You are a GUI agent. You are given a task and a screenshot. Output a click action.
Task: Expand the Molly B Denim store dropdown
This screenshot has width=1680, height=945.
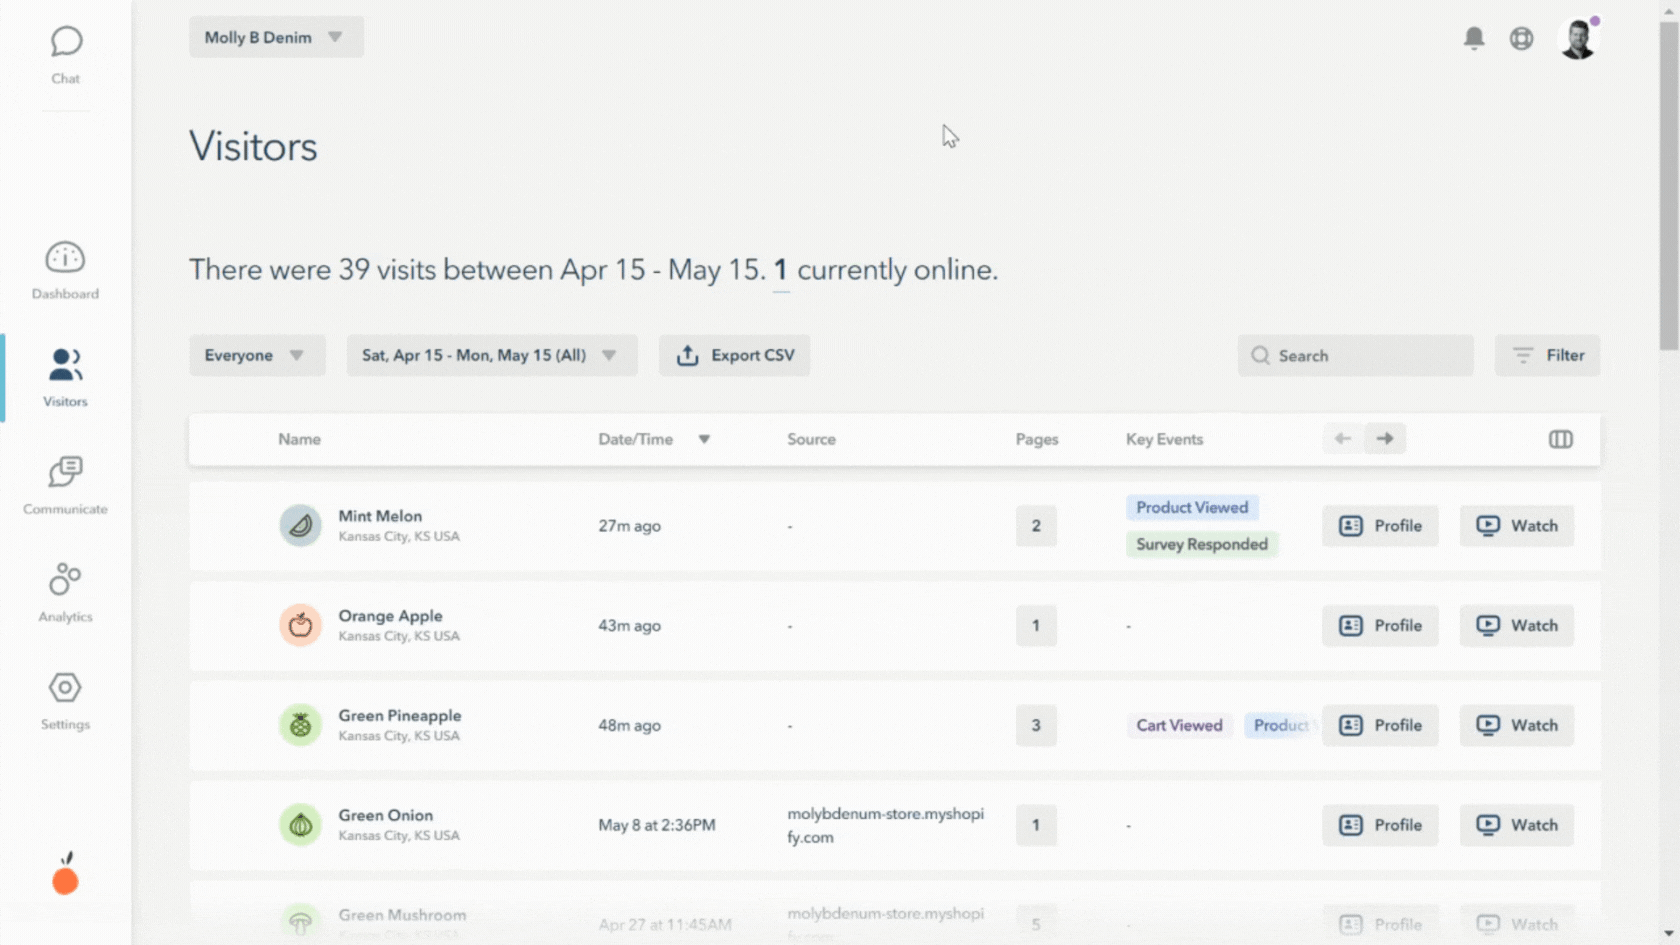(x=276, y=37)
